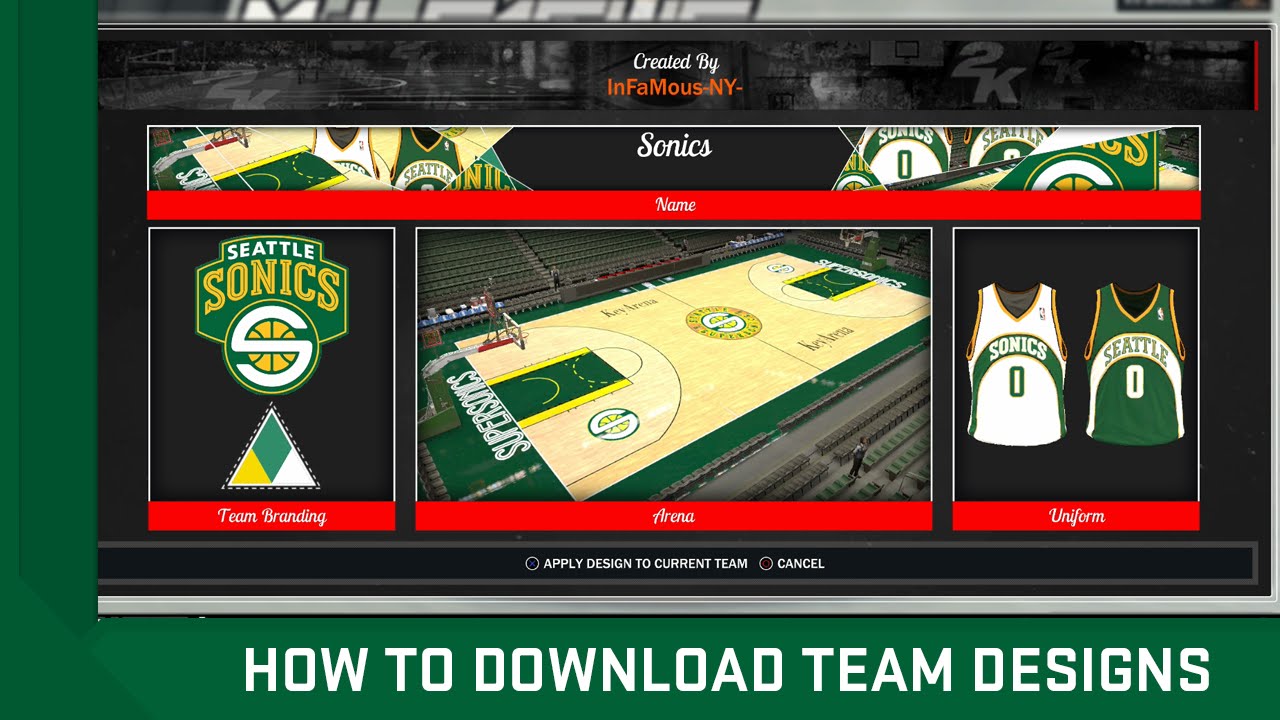Viewport: 1280px width, 720px height.
Task: Pick the white Sonics jersey
Action: point(1017,363)
